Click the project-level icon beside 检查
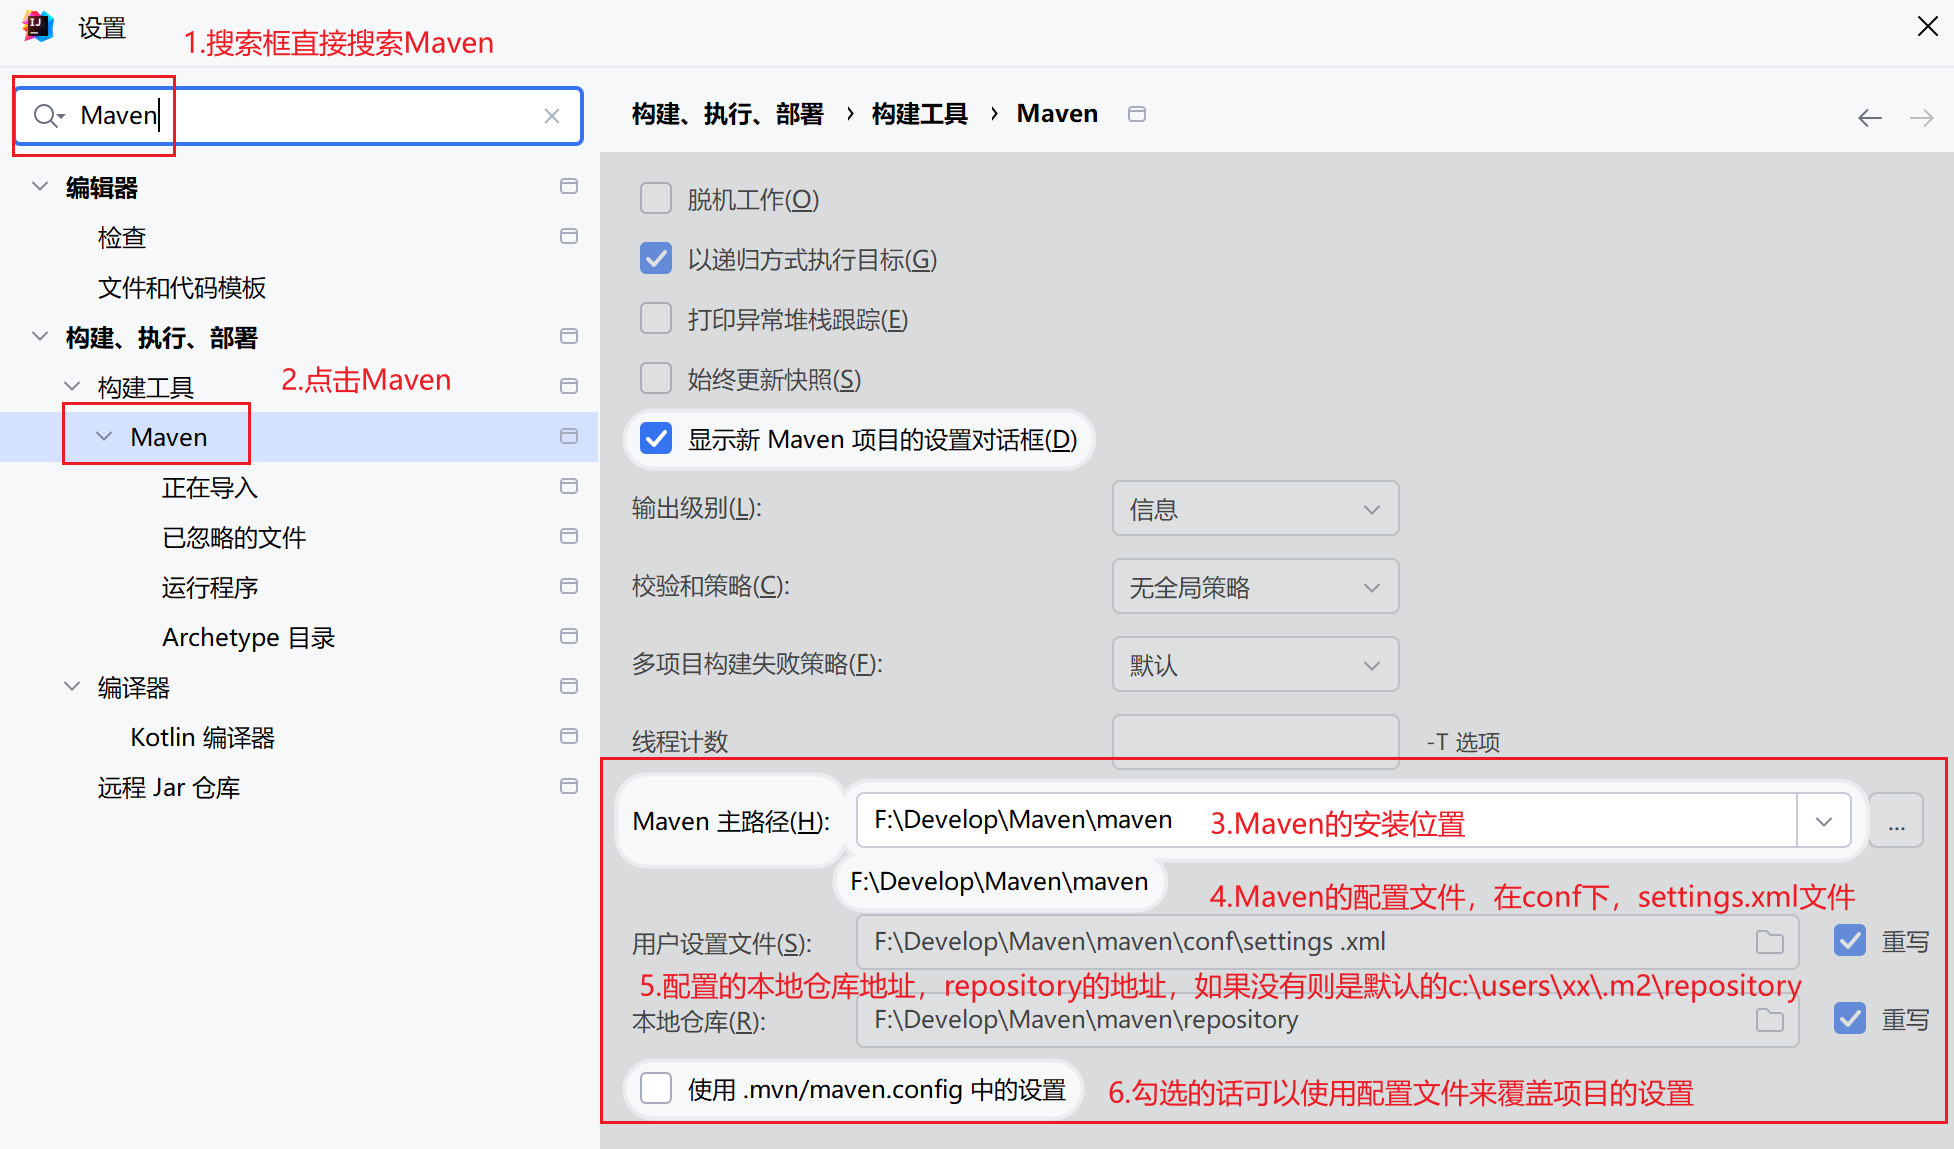Image resolution: width=1954 pixels, height=1149 pixels. (x=569, y=236)
